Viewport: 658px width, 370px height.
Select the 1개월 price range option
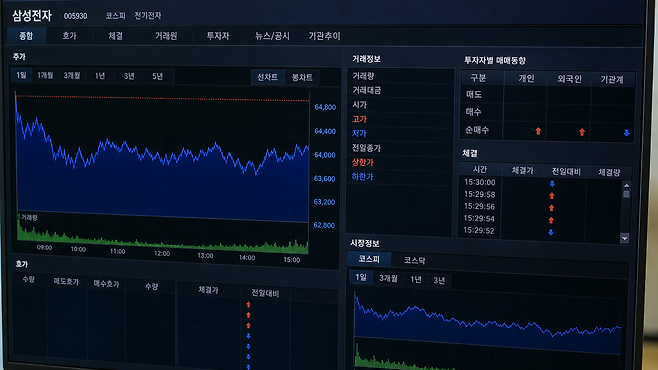pos(45,76)
